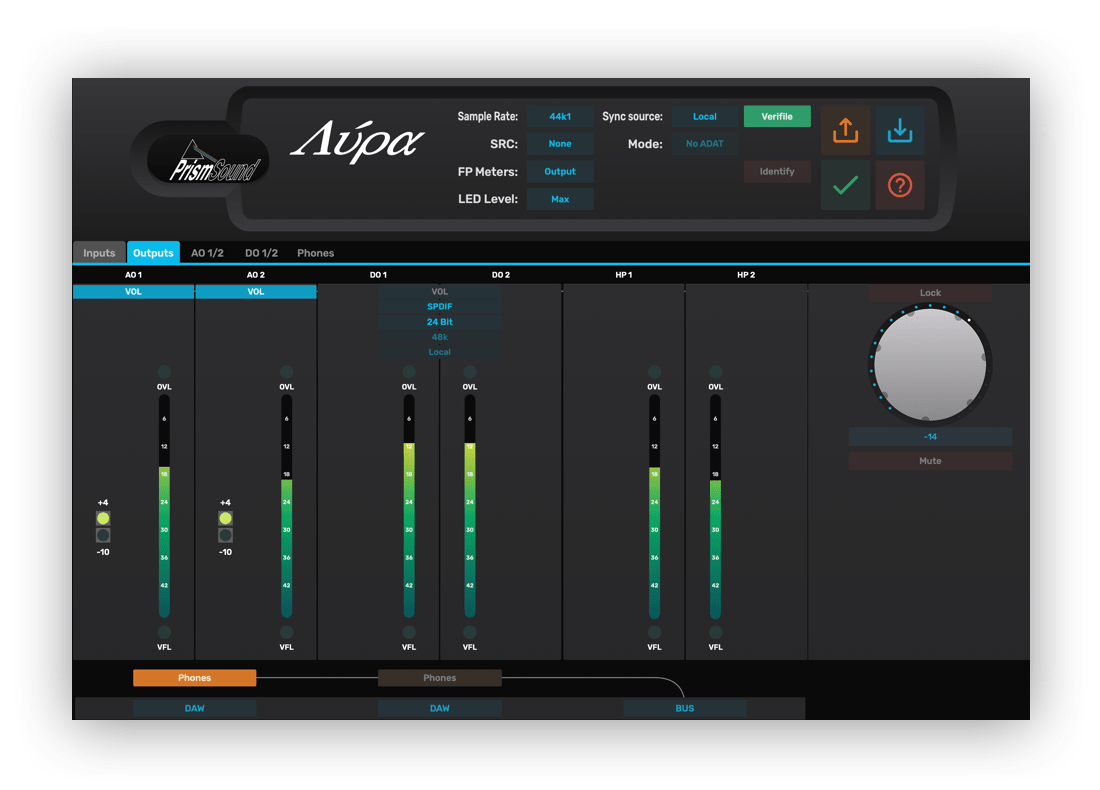Click the AO 1 level meter
The height and width of the screenshot is (790, 1100).
click(x=164, y=506)
